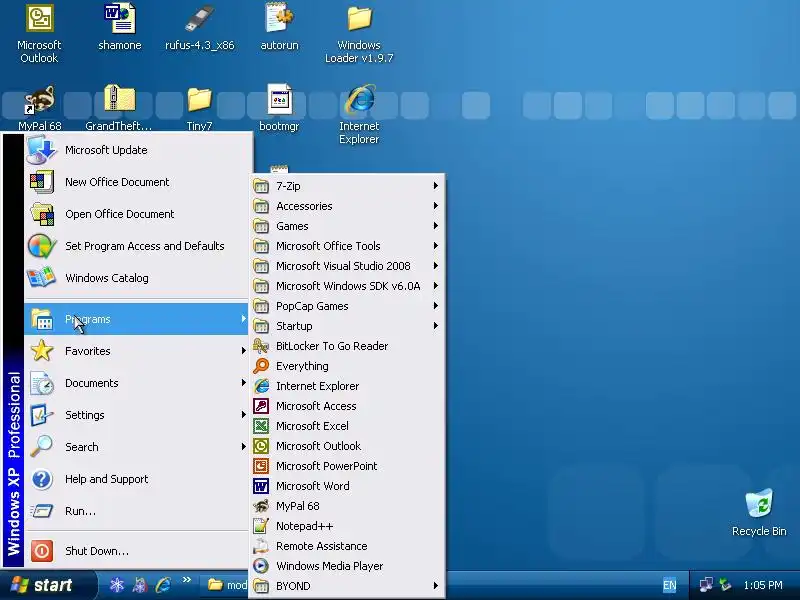Select the autorun file icon
This screenshot has width=800, height=600.
(279, 28)
